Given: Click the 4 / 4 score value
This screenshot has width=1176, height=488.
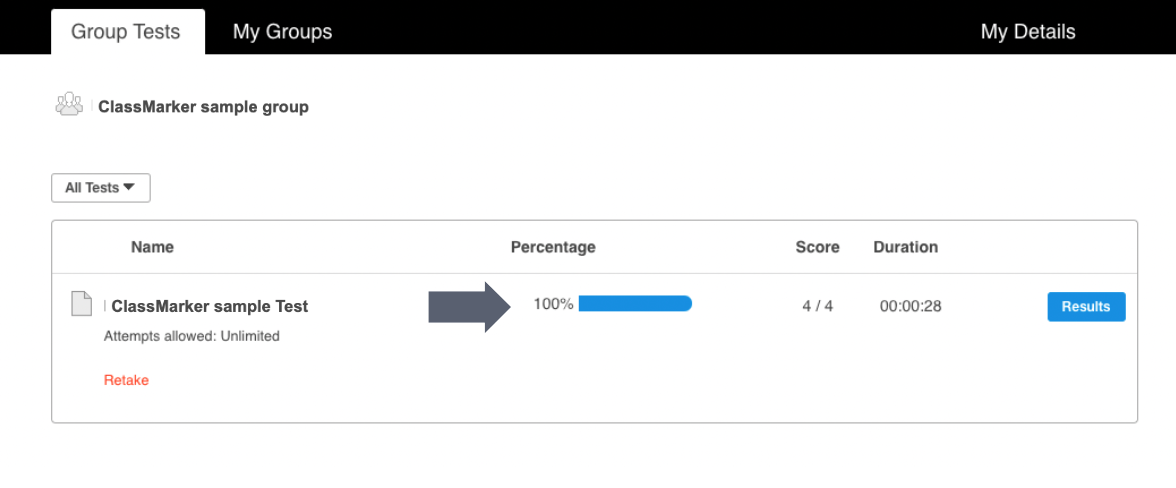Looking at the screenshot, I should tap(817, 306).
